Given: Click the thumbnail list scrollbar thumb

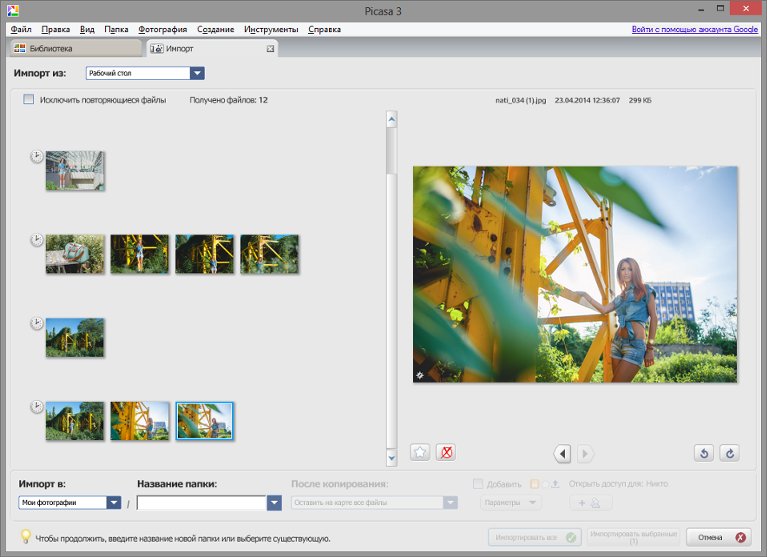Looking at the screenshot, I should pyautogui.click(x=391, y=150).
